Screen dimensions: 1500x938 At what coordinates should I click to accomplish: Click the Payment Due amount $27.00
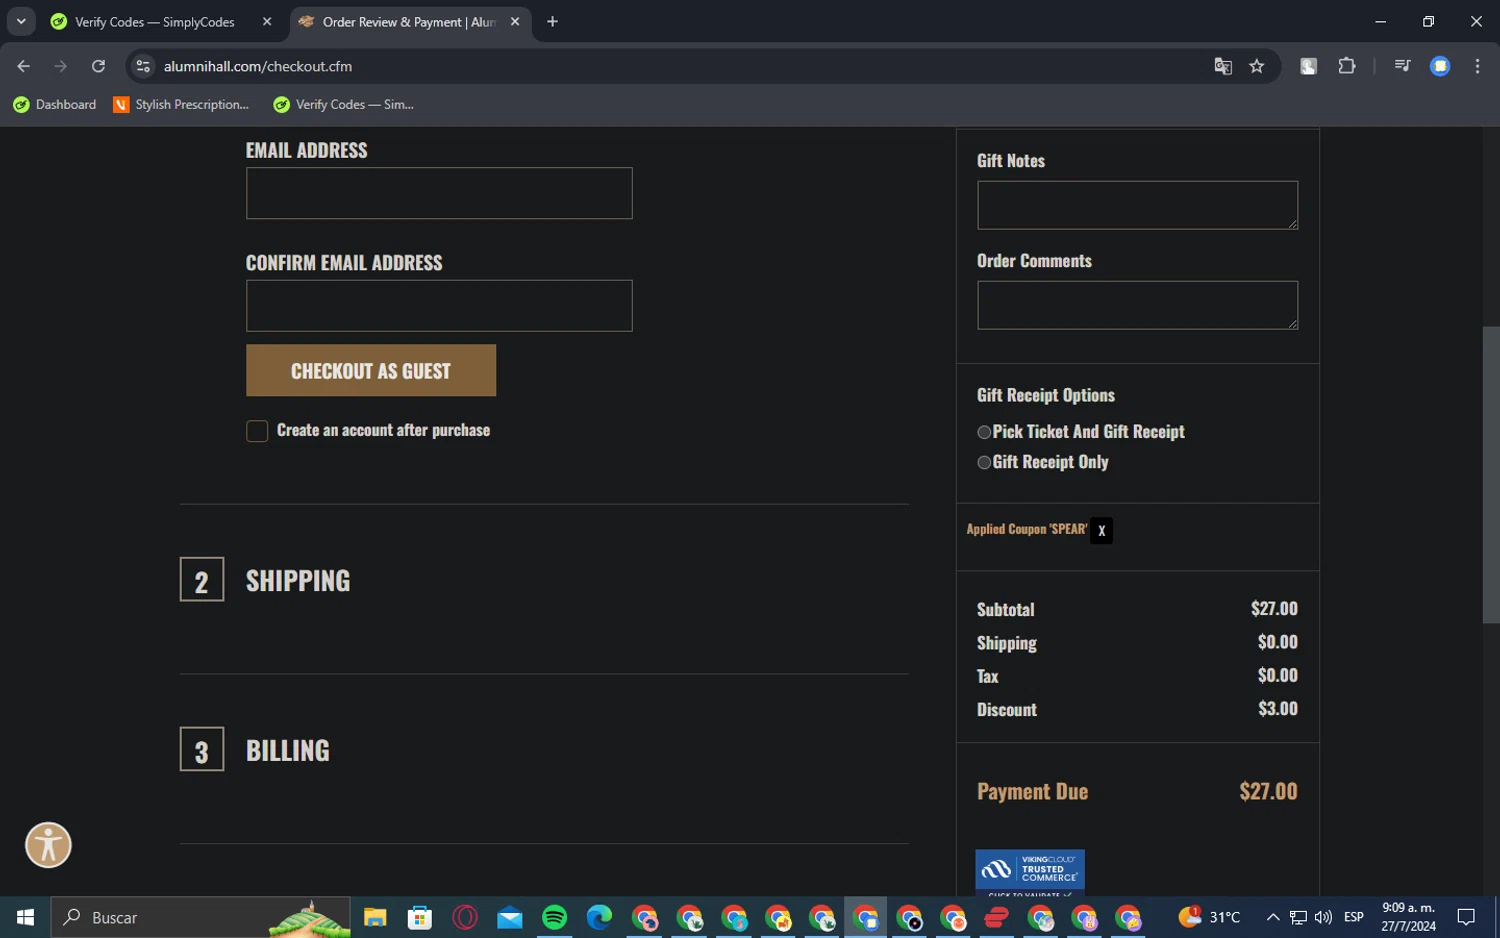(x=1268, y=791)
